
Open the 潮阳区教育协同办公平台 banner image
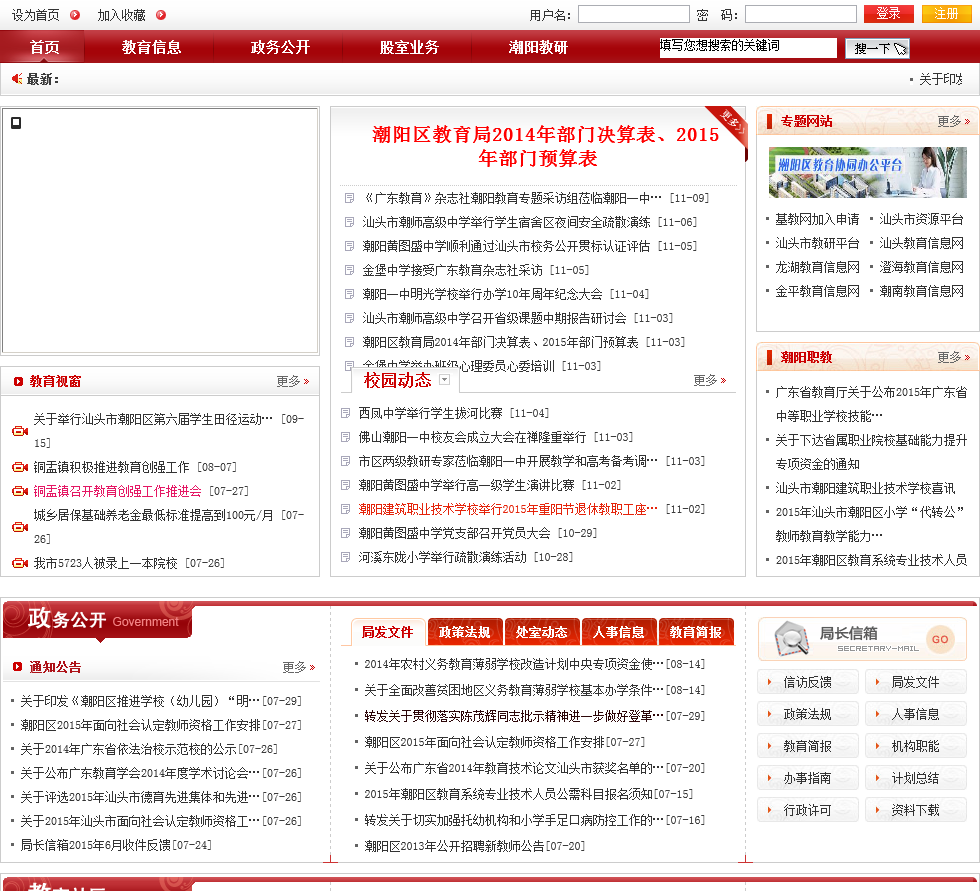[868, 172]
